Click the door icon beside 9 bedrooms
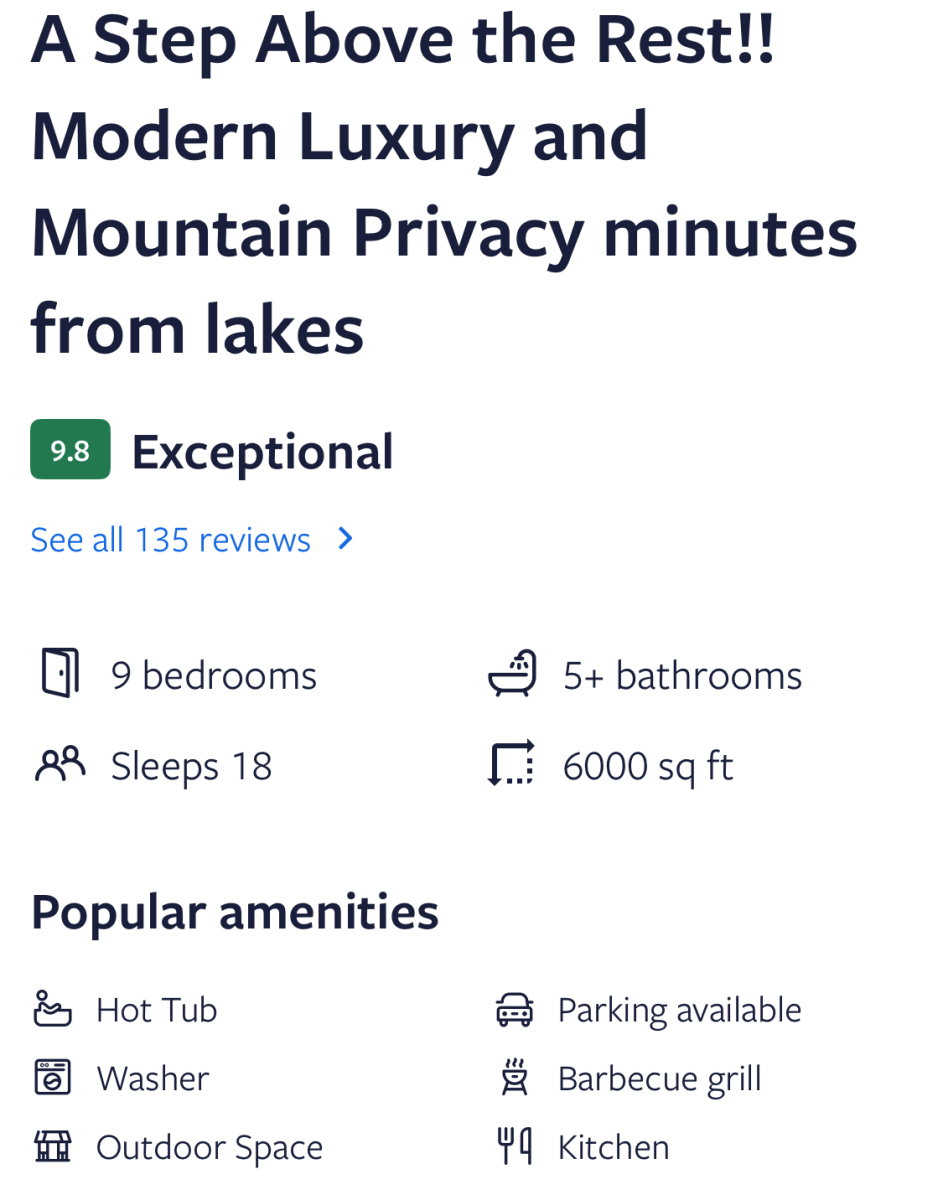 pos(60,673)
